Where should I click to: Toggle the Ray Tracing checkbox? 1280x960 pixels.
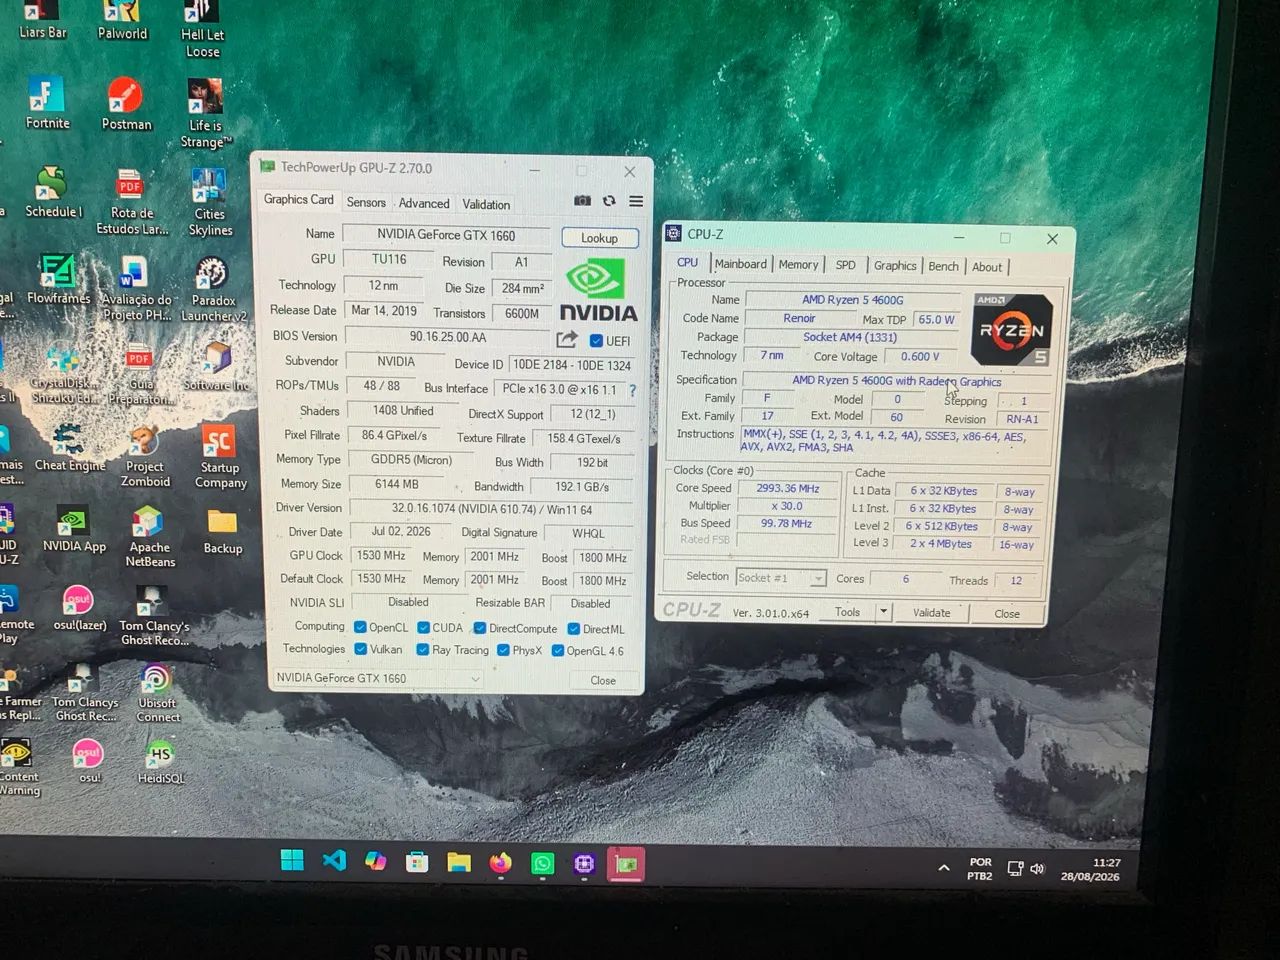pyautogui.click(x=422, y=650)
